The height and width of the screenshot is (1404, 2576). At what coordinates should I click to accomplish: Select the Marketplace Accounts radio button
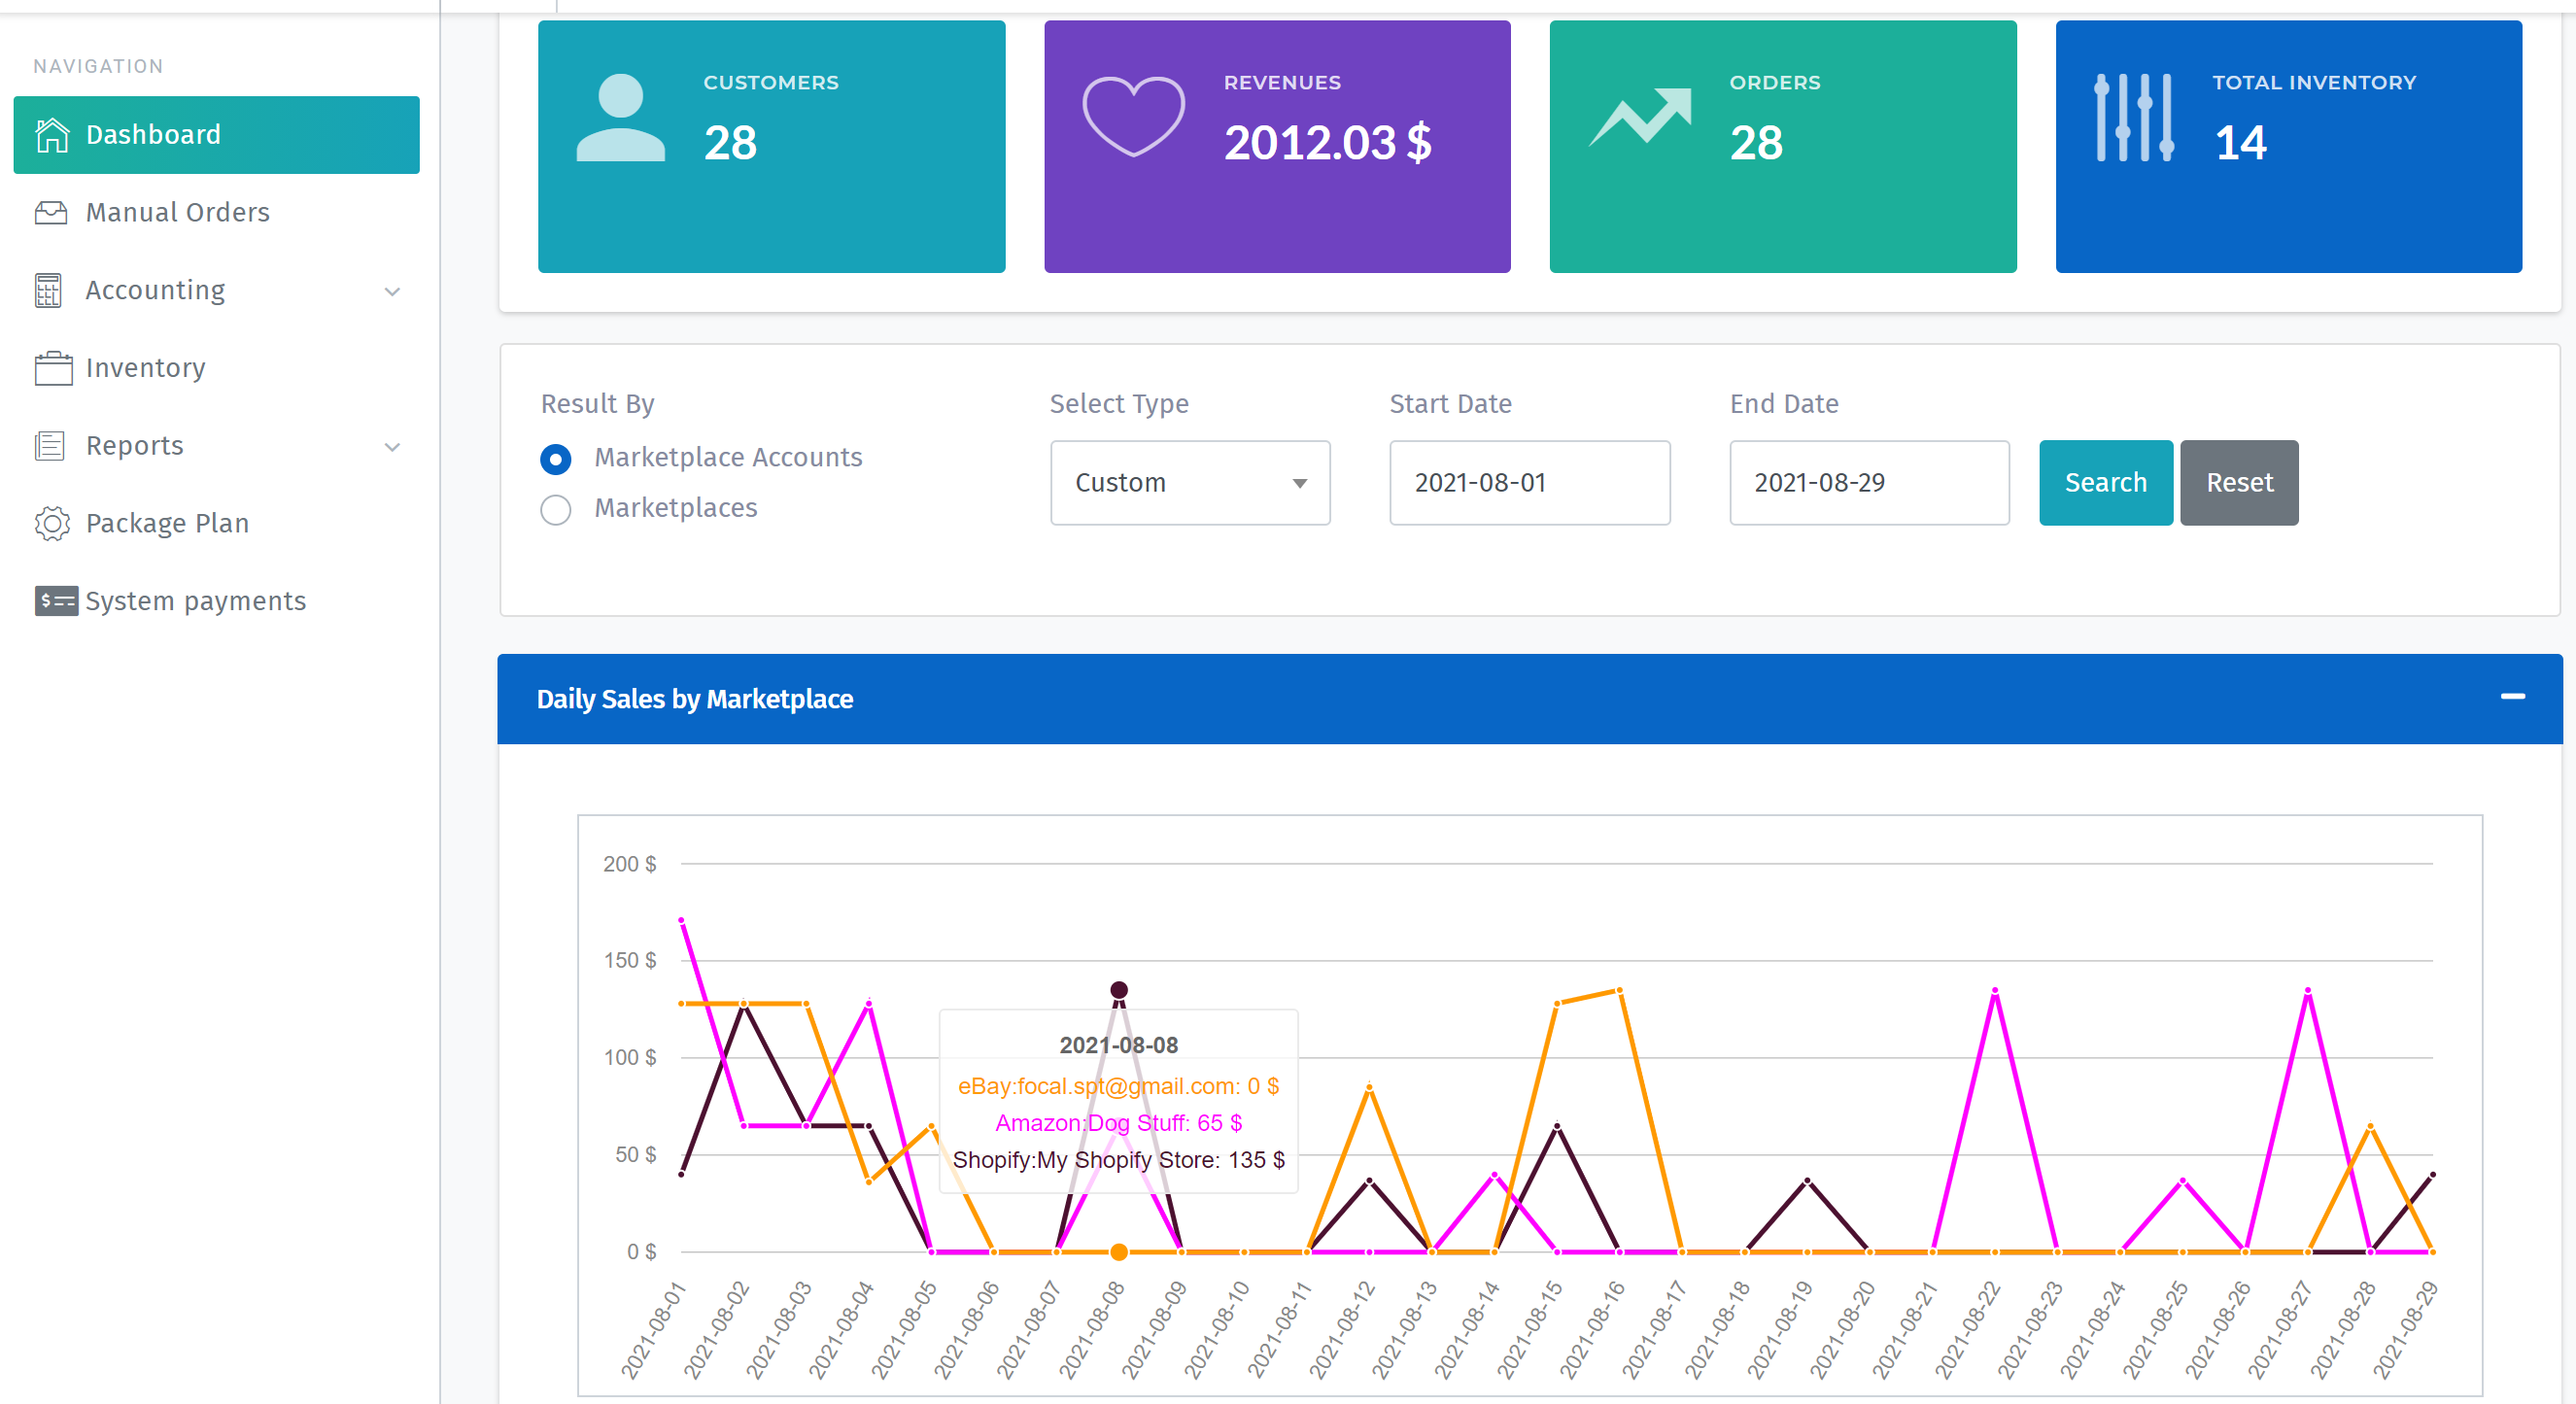tap(556, 459)
